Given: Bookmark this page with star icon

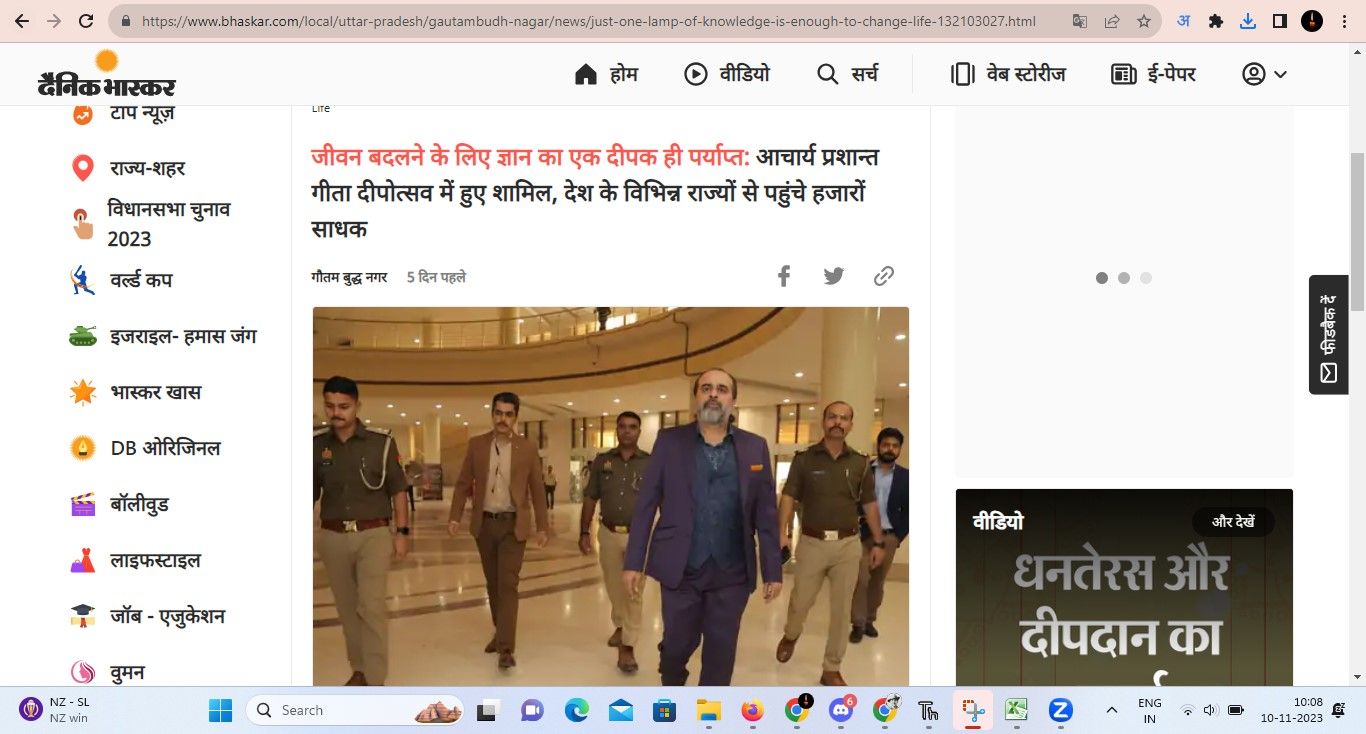Looking at the screenshot, I should coord(1143,21).
